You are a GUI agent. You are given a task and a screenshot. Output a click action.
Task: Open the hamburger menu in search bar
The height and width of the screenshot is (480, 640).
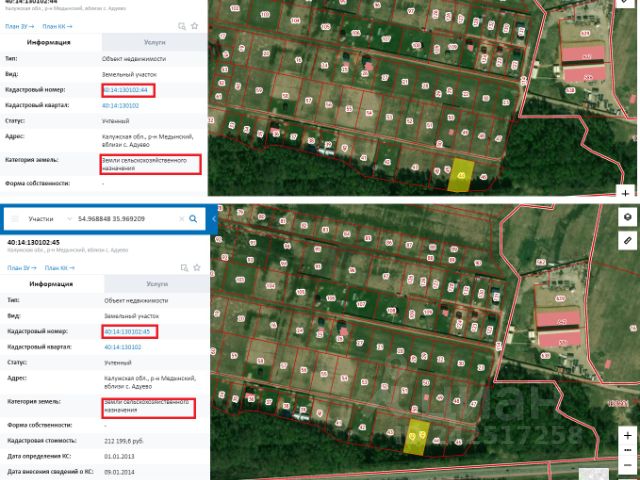click(15, 219)
